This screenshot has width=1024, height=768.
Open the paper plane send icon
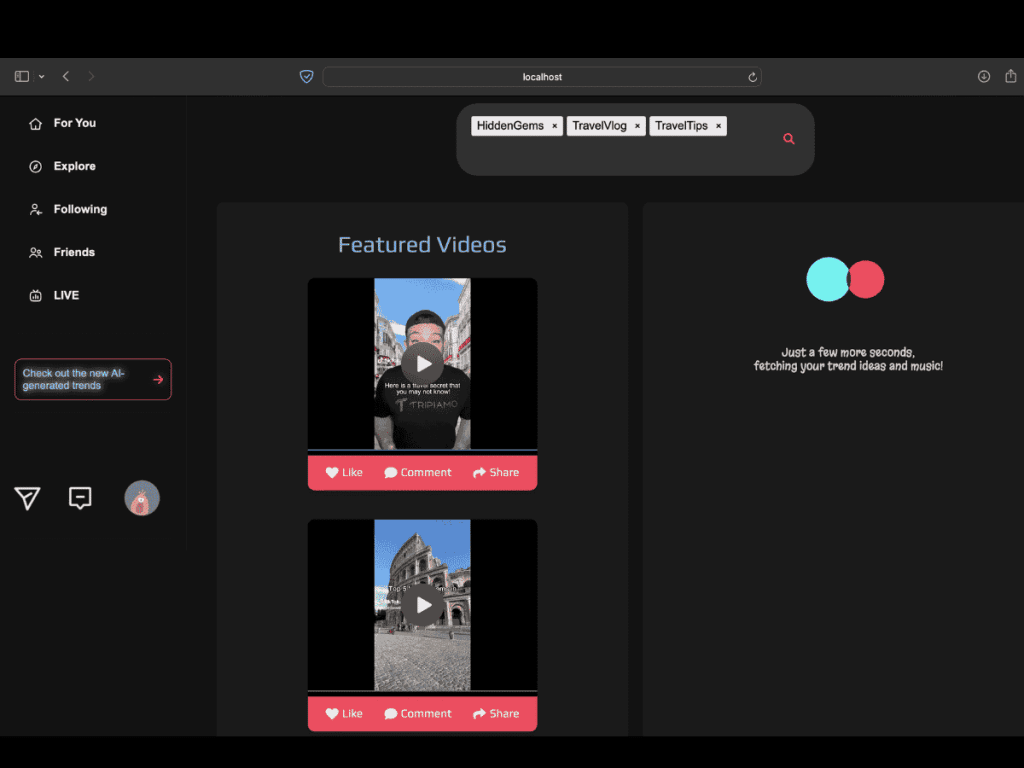27,498
